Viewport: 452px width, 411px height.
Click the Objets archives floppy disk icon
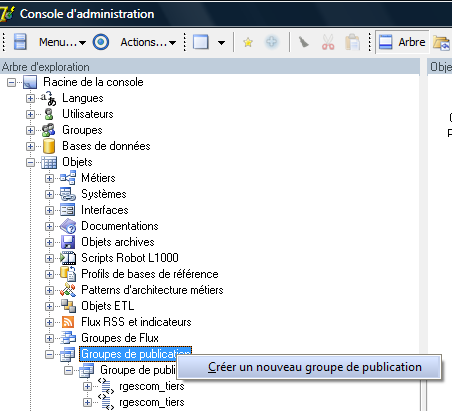point(68,242)
